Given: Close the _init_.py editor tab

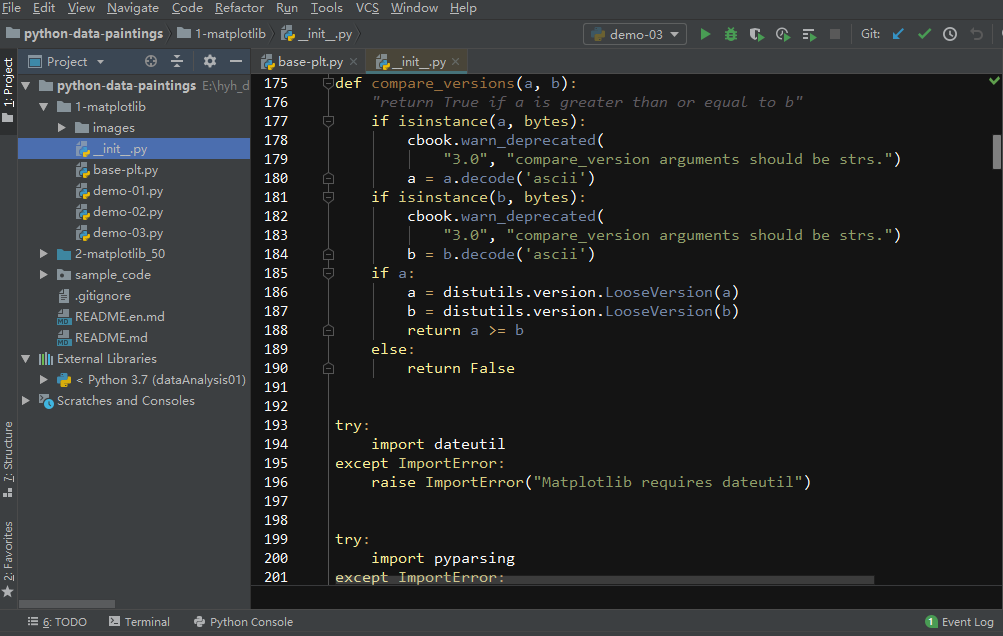Looking at the screenshot, I should [455, 61].
